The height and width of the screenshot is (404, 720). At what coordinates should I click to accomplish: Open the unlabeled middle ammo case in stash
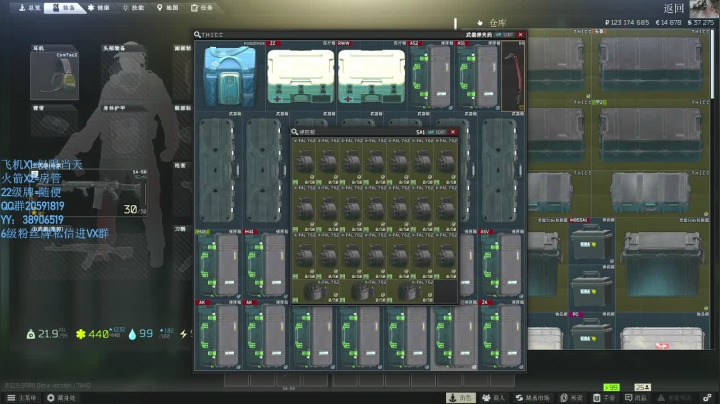(591, 289)
